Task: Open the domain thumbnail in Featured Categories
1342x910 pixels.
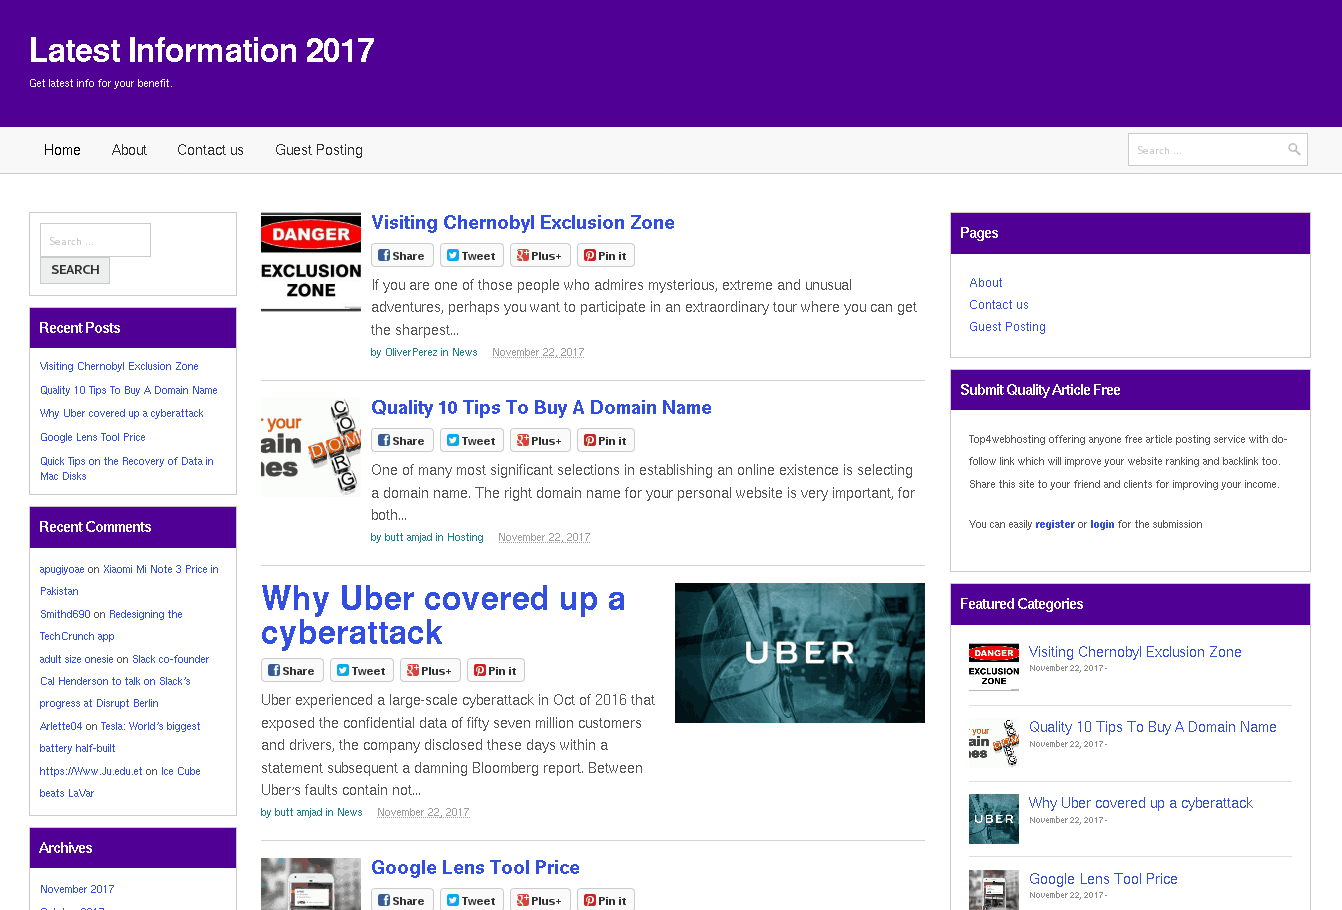Action: coord(994,743)
